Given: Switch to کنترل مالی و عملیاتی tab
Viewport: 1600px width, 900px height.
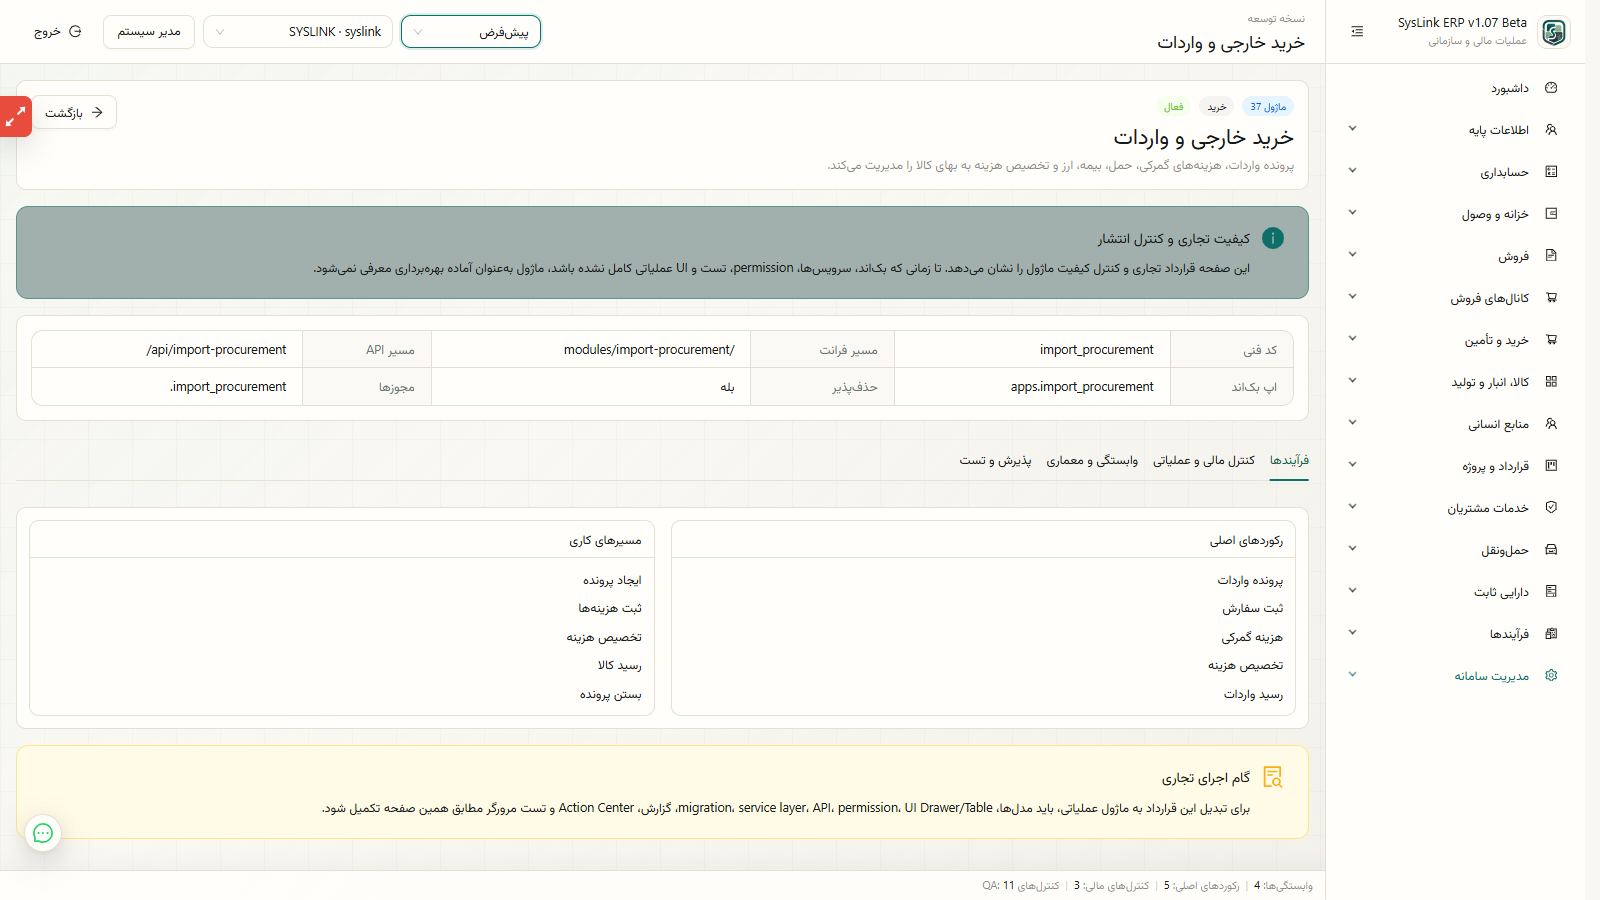Looking at the screenshot, I should click(1203, 460).
